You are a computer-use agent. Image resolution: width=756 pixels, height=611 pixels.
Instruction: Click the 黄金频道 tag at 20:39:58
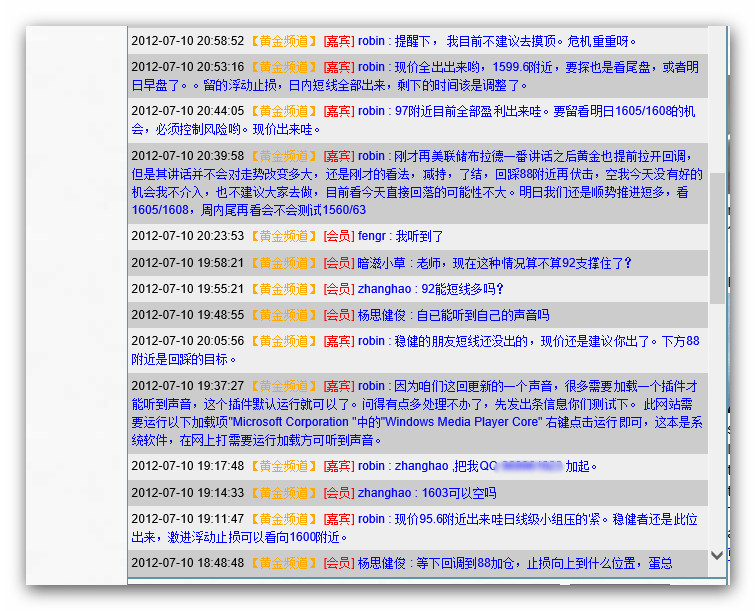[283, 156]
